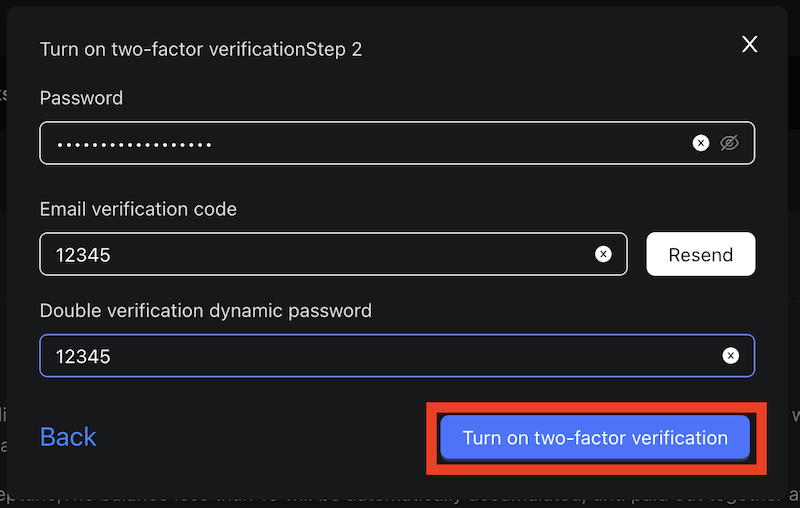The width and height of the screenshot is (800, 508).
Task: Clear the Email verification code field
Action: pyautogui.click(x=603, y=254)
